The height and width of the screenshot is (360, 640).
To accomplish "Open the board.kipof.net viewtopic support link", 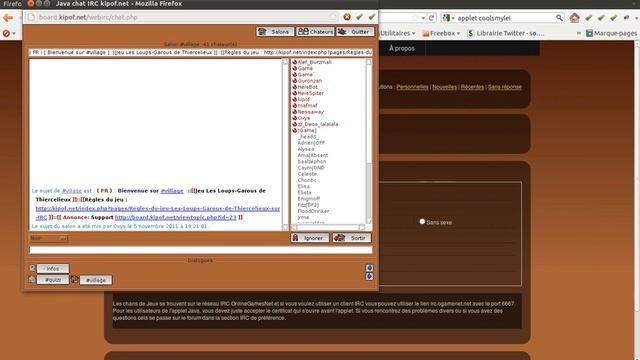I will (x=176, y=218).
